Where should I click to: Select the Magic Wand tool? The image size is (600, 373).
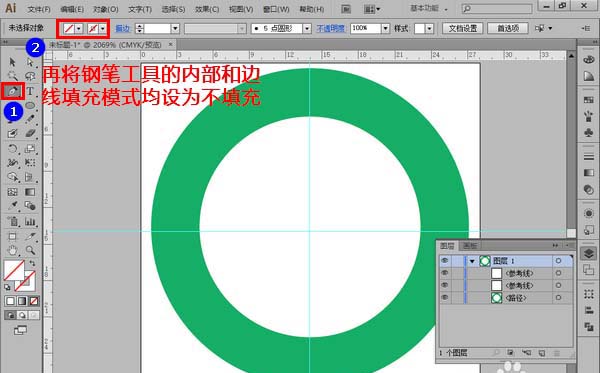12,76
